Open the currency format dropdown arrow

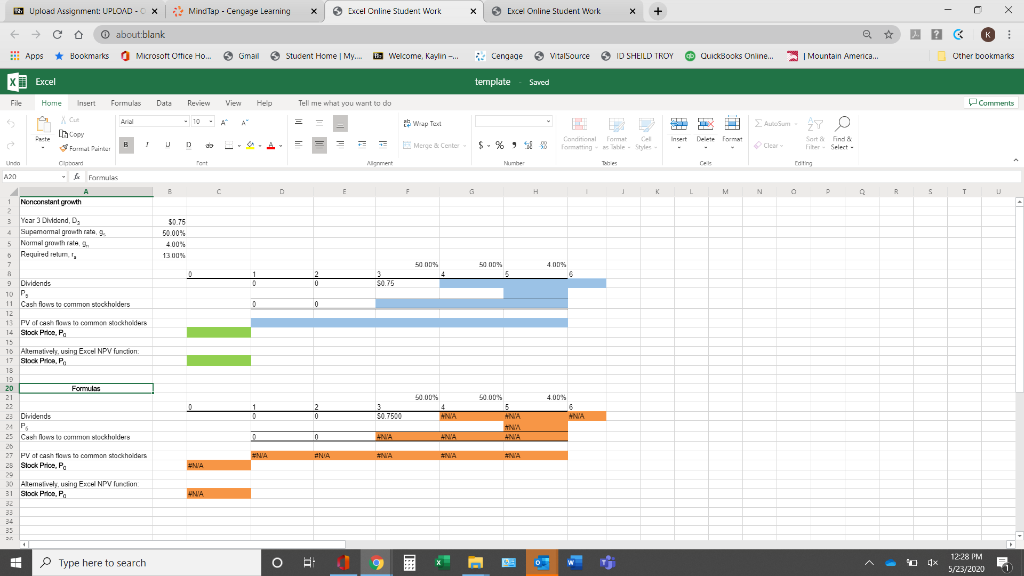click(488, 146)
